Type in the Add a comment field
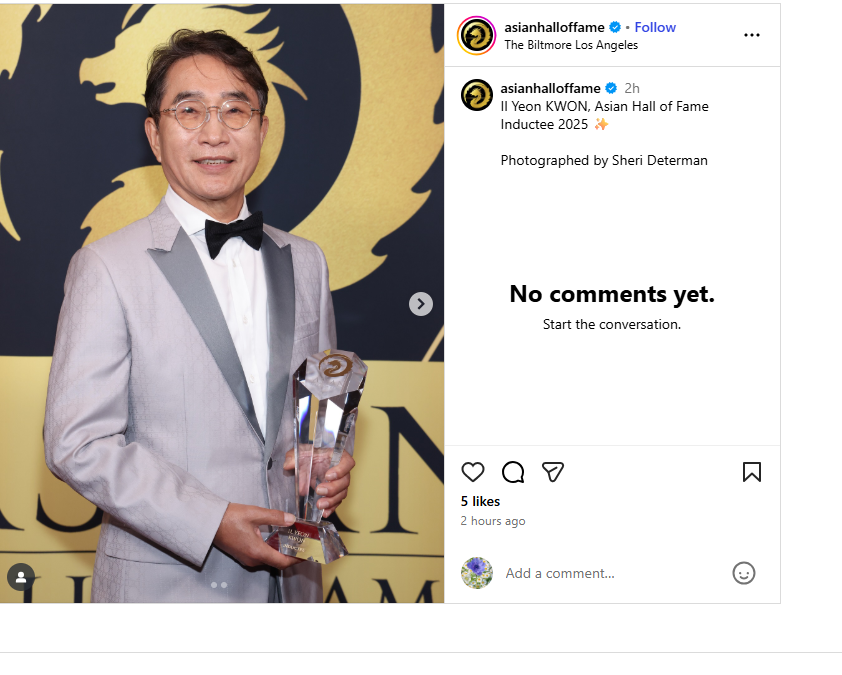The width and height of the screenshot is (842, 675). click(610, 573)
